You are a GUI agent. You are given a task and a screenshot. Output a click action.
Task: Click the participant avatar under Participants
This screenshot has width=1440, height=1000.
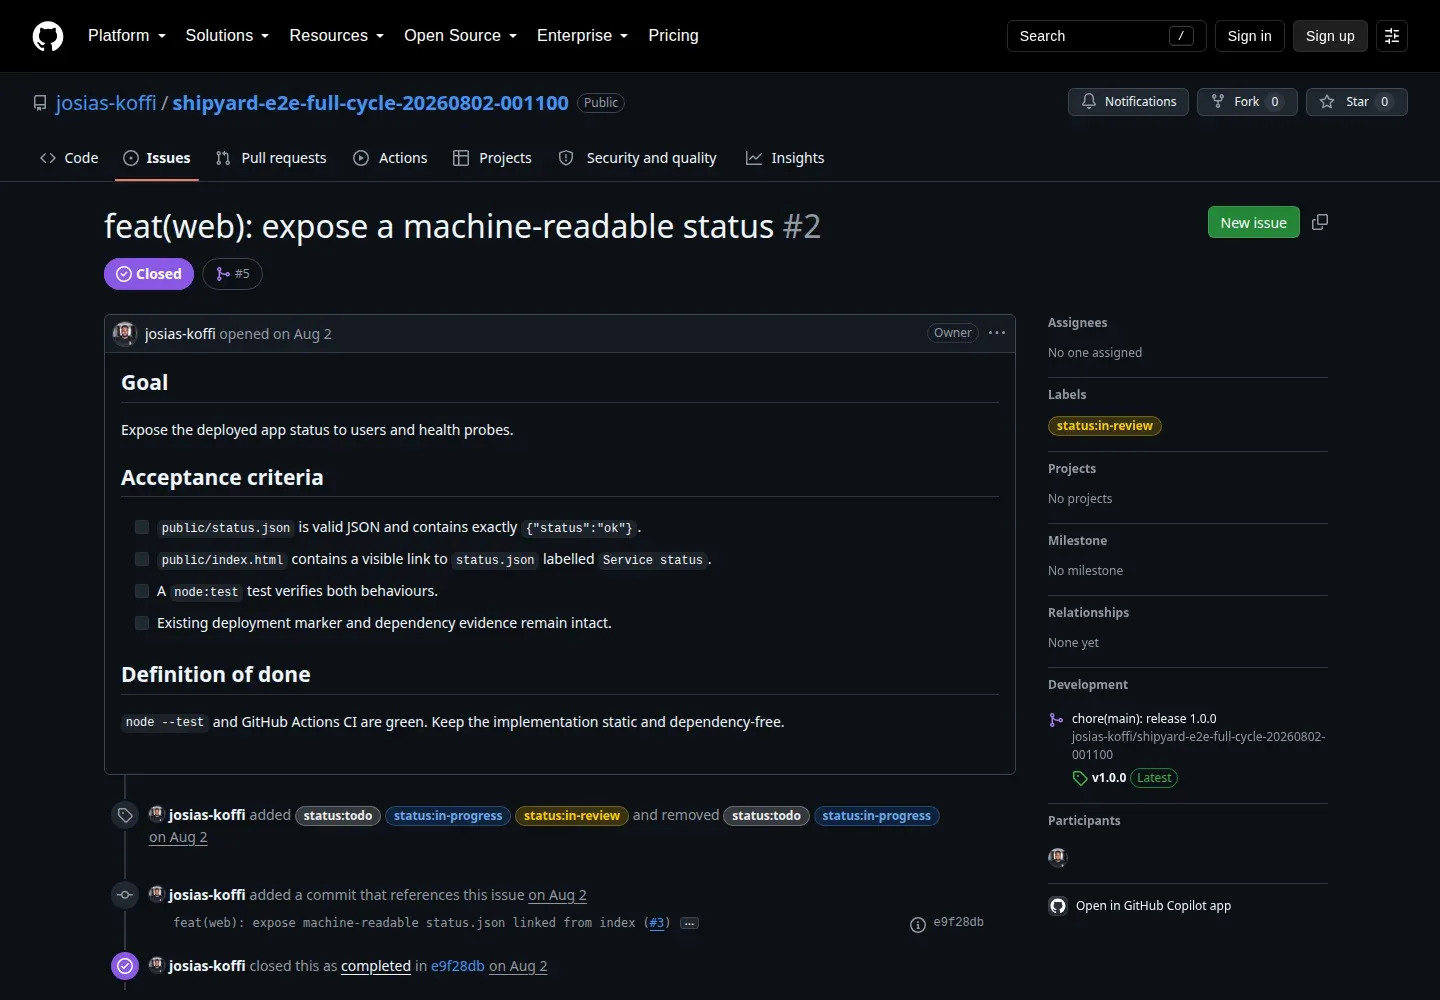tap(1058, 857)
